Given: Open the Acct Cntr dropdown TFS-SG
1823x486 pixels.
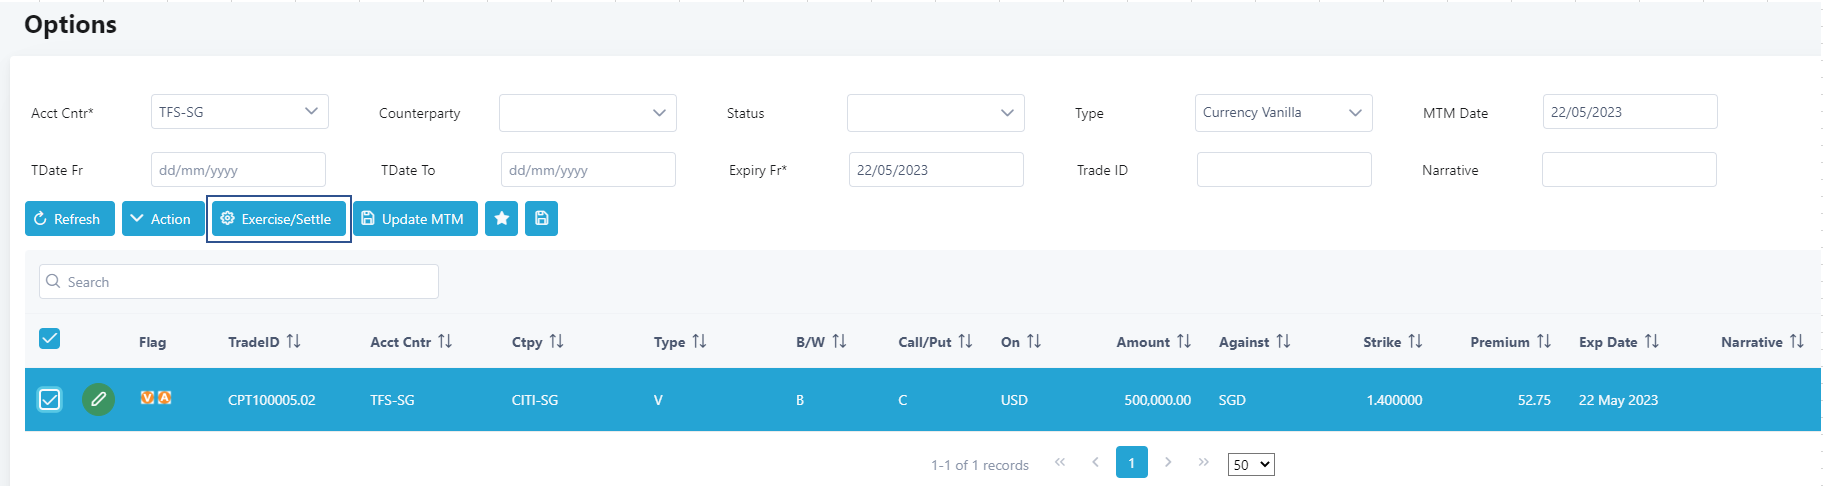Looking at the screenshot, I should click(x=239, y=112).
